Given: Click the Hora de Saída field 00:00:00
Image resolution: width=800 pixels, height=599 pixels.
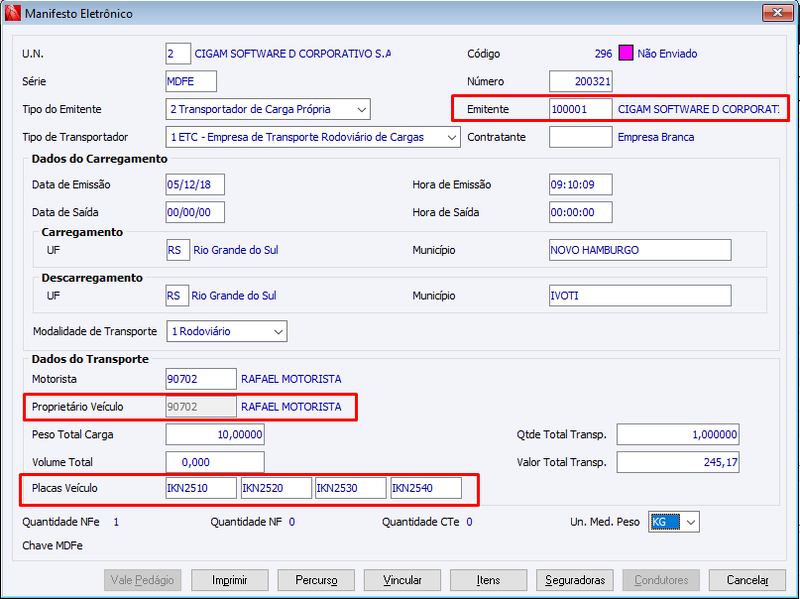Looking at the screenshot, I should tap(581, 212).
